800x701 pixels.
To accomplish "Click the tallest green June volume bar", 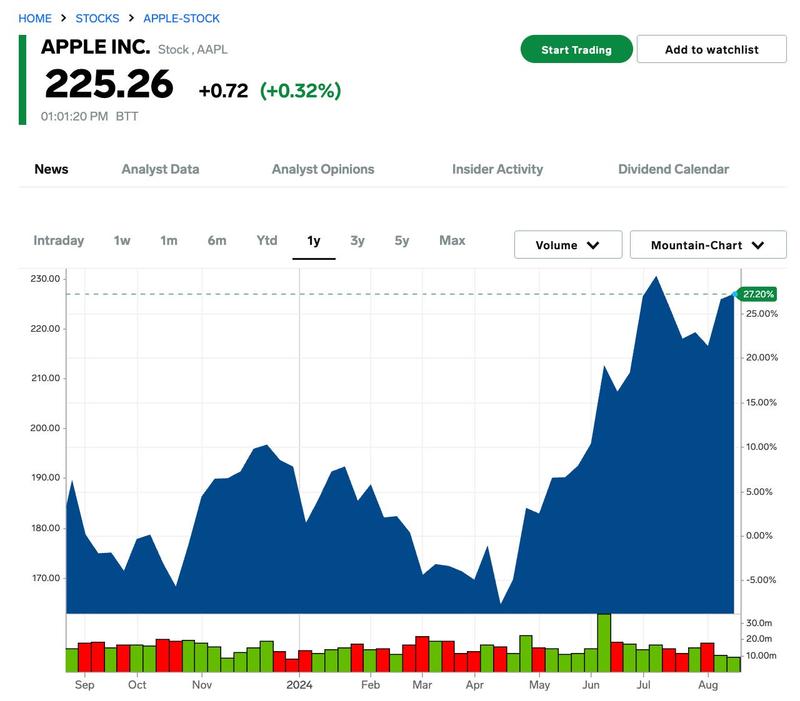I will [604, 642].
